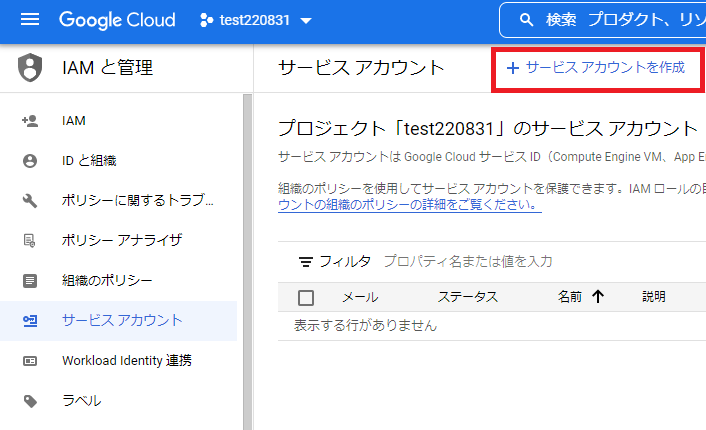
Task: Sort by 名前 column arrow
Action: pos(598,297)
